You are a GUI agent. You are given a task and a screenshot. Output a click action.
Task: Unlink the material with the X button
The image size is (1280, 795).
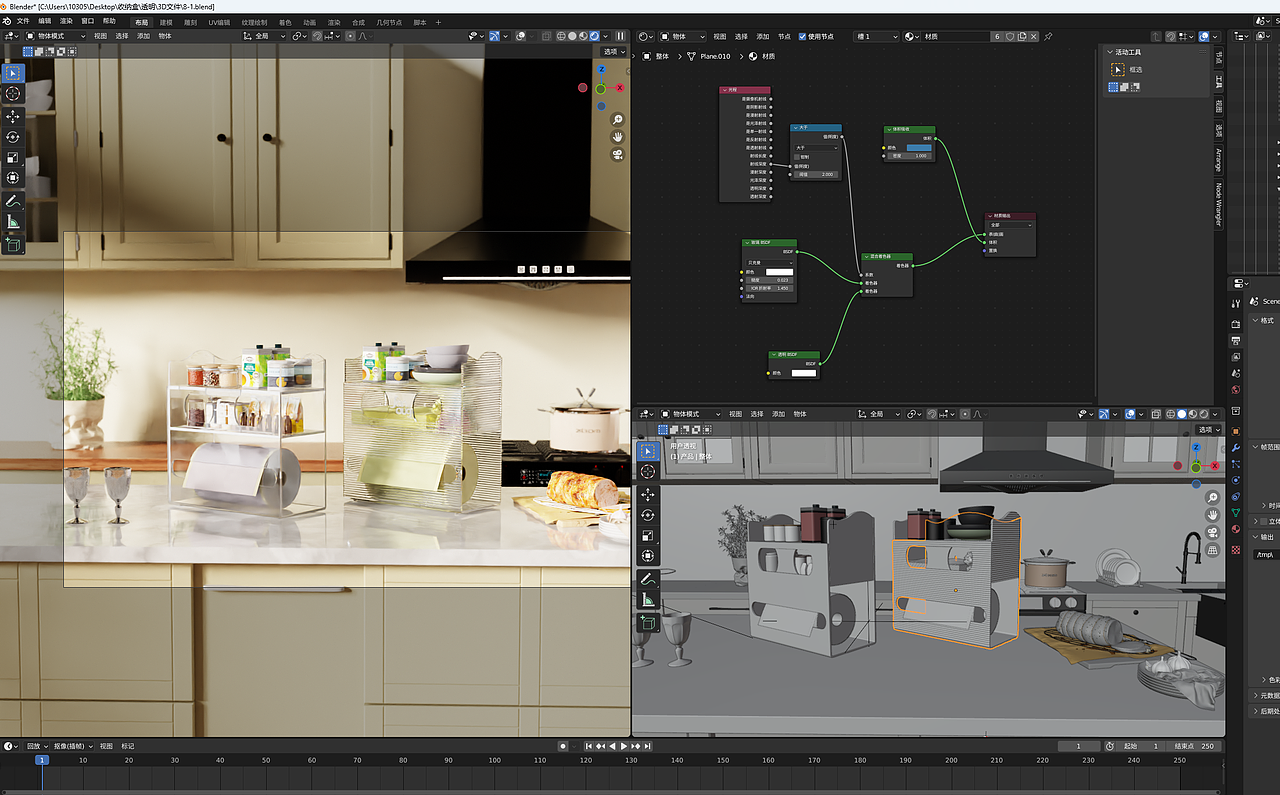click(x=1035, y=36)
